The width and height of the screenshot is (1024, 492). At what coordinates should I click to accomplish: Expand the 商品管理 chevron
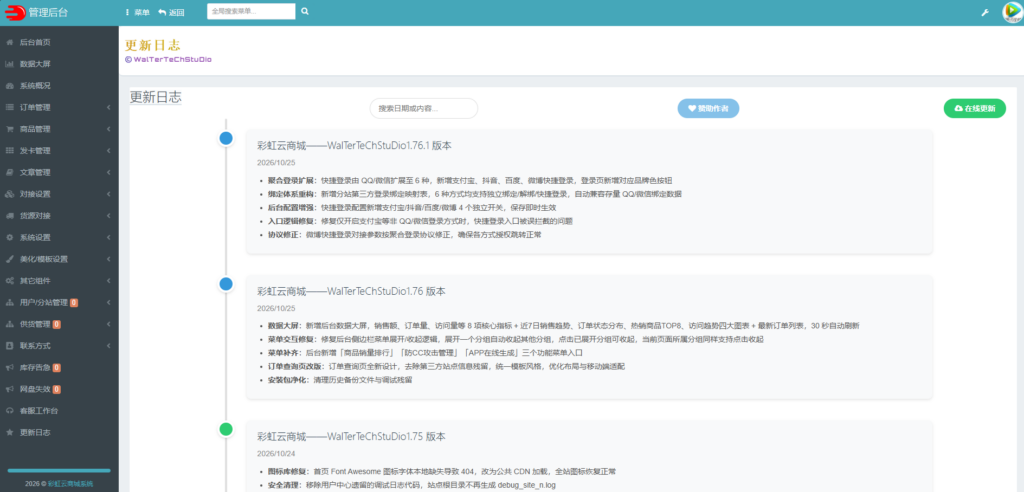108,129
